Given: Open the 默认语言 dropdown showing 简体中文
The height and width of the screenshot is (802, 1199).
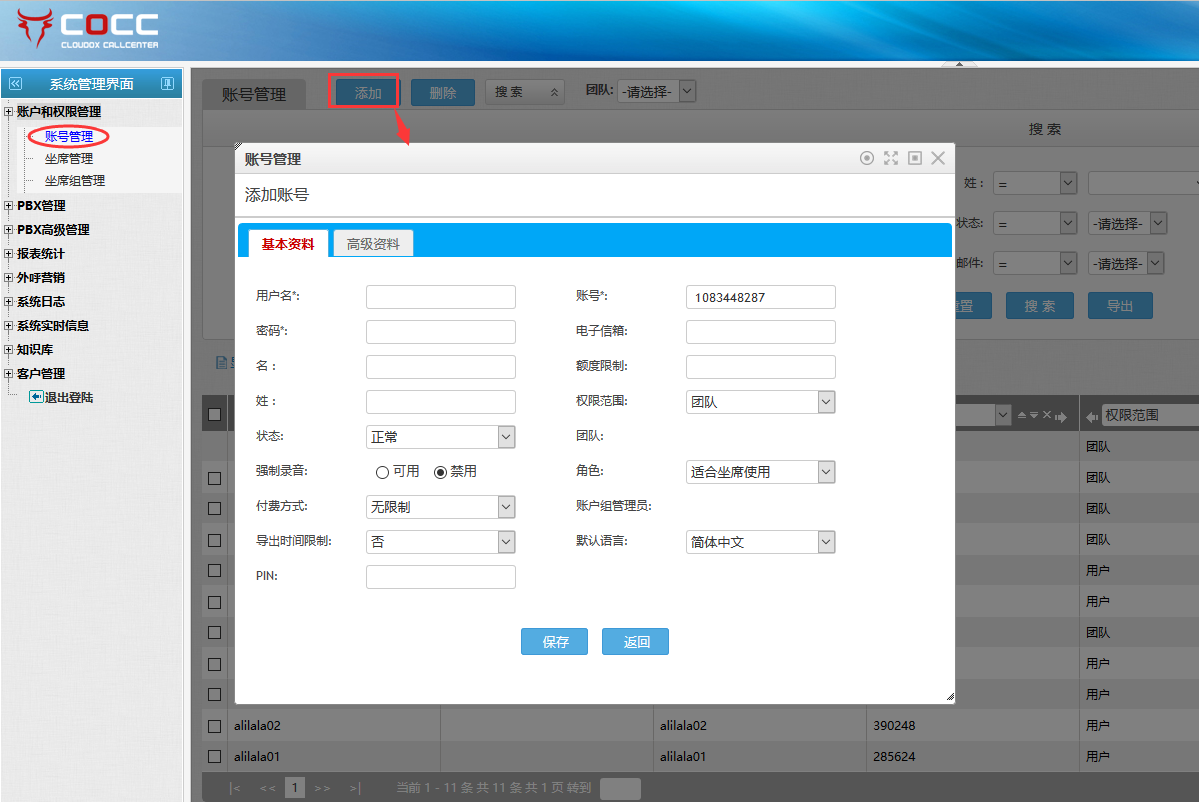Looking at the screenshot, I should (760, 542).
